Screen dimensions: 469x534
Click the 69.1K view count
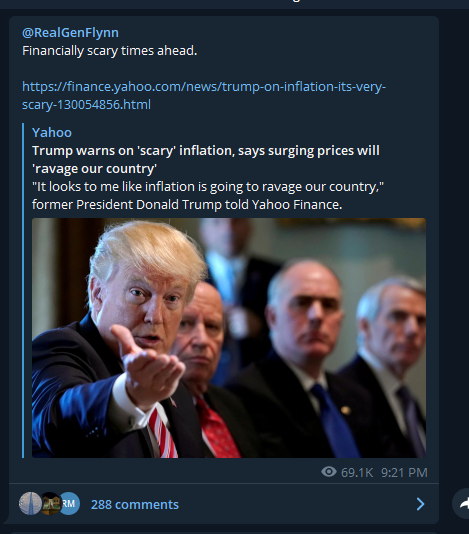[357, 472]
